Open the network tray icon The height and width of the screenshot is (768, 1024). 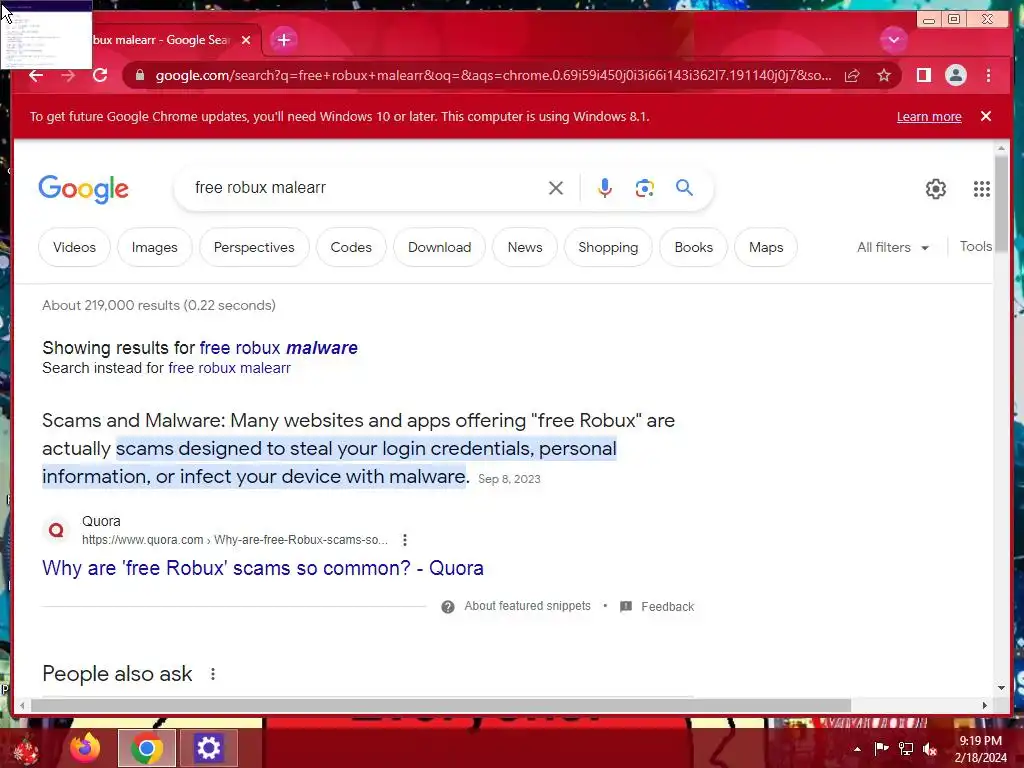[x=906, y=749]
